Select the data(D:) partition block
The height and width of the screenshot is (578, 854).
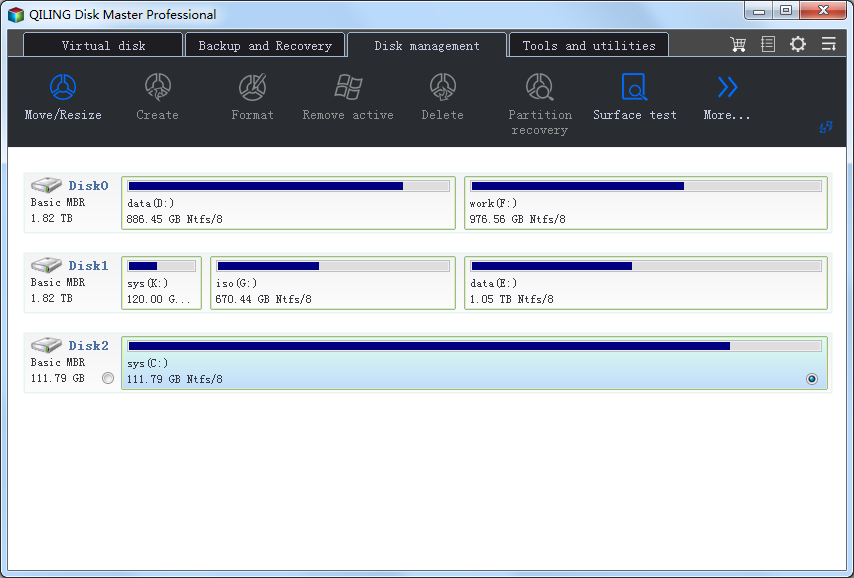[x=288, y=203]
